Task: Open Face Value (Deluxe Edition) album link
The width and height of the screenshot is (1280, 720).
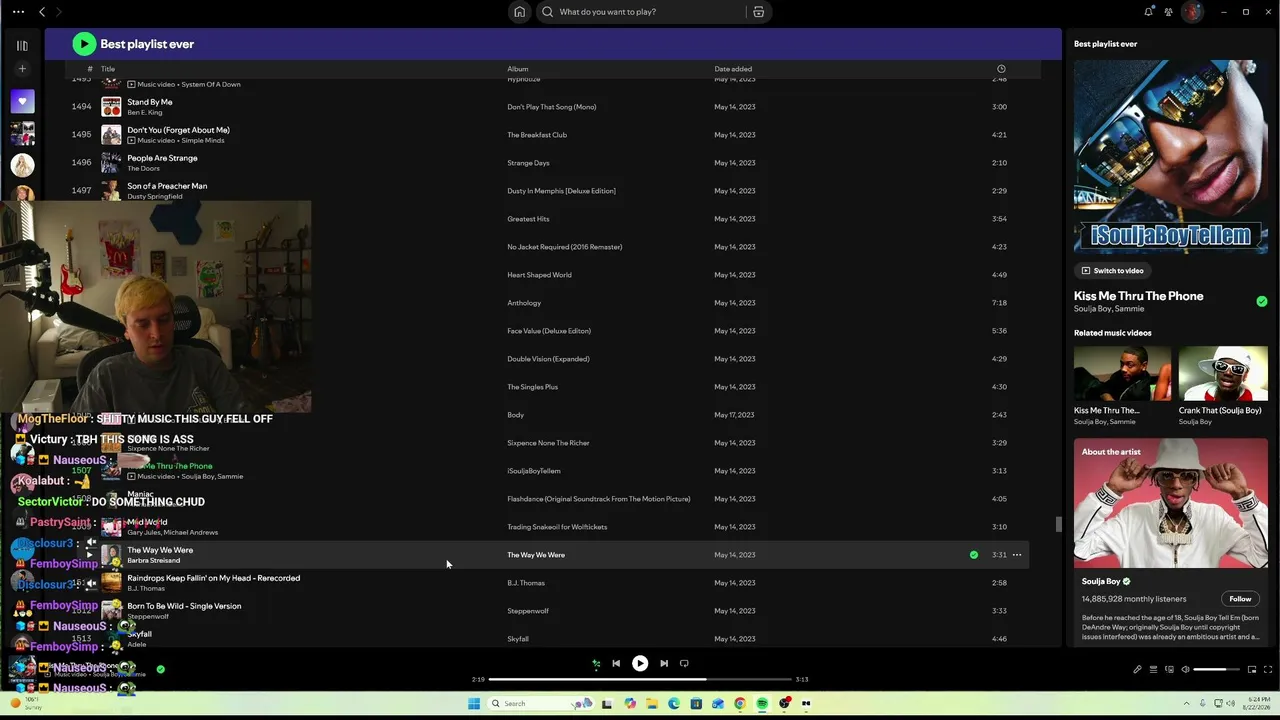Action: point(549,331)
